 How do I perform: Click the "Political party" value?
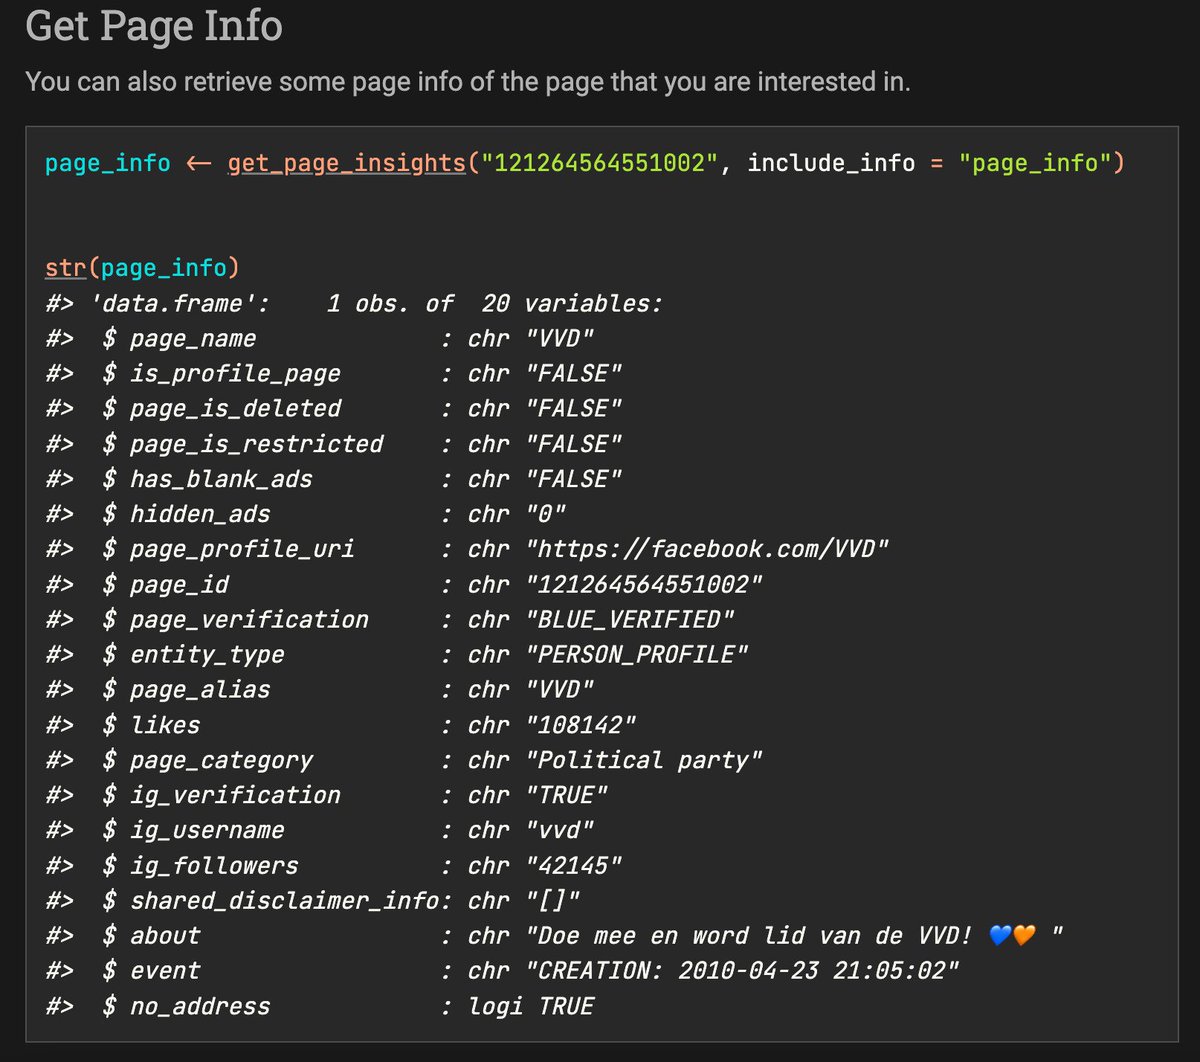coord(644,760)
